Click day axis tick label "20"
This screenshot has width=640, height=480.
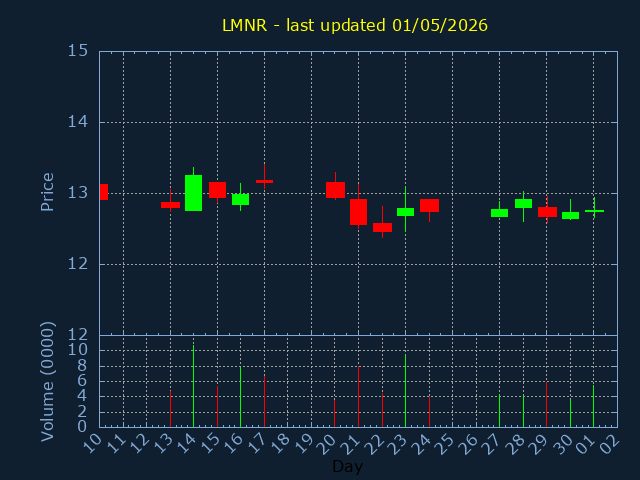coord(327,443)
